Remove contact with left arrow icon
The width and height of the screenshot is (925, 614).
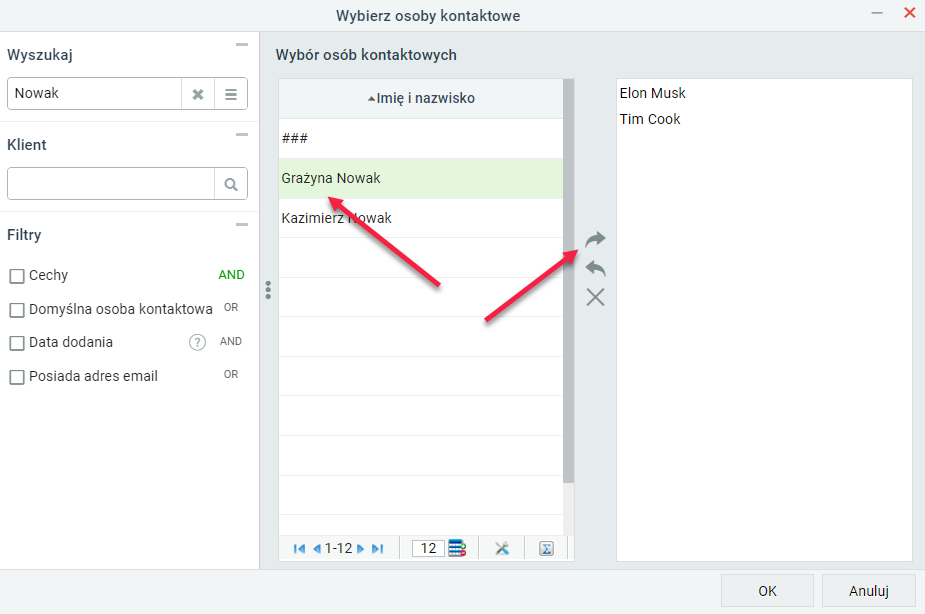[x=595, y=268]
